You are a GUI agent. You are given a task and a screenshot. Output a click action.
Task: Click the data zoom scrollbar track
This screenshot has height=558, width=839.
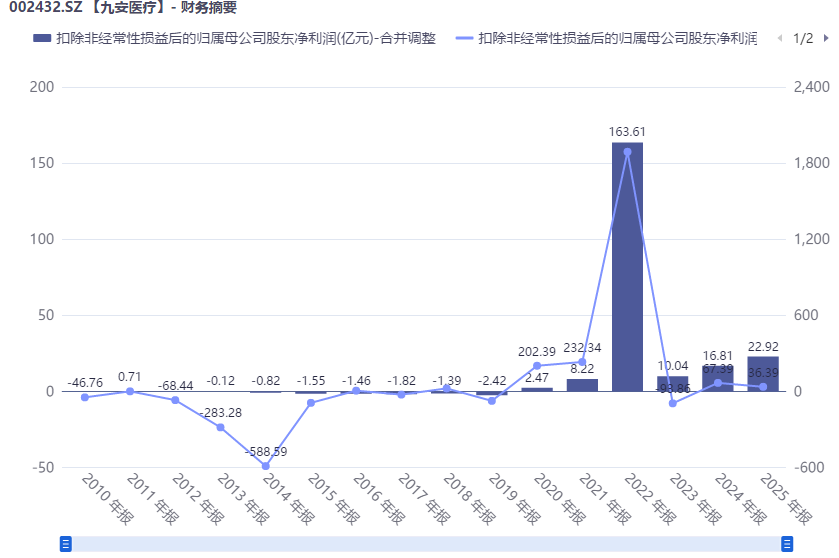point(426,544)
